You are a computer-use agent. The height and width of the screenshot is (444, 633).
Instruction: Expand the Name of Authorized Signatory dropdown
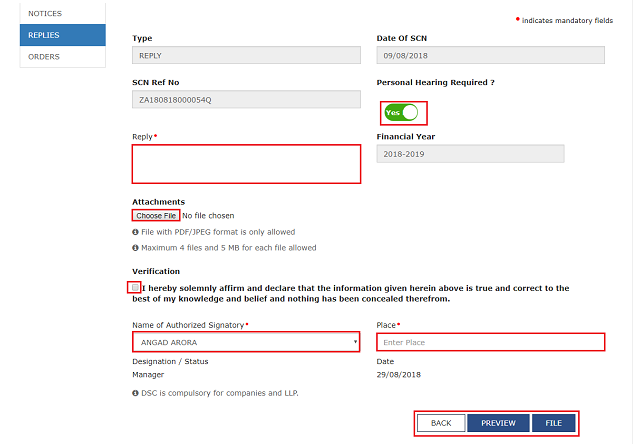[246, 342]
